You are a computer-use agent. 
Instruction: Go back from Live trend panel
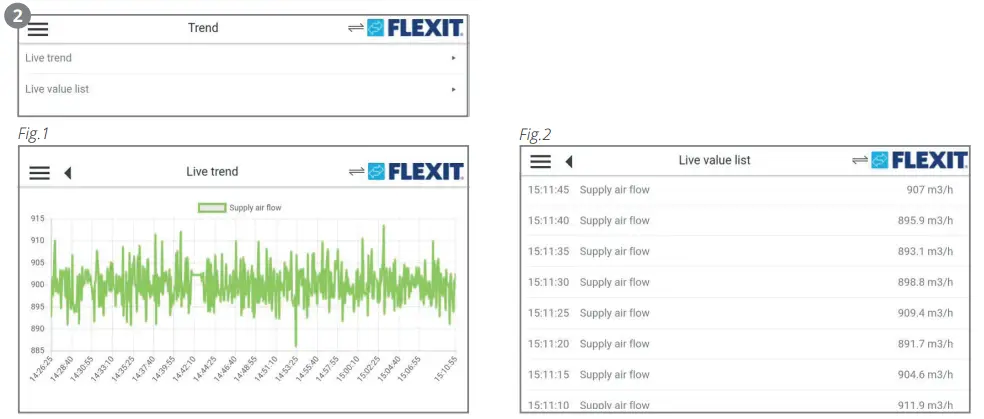tap(68, 172)
